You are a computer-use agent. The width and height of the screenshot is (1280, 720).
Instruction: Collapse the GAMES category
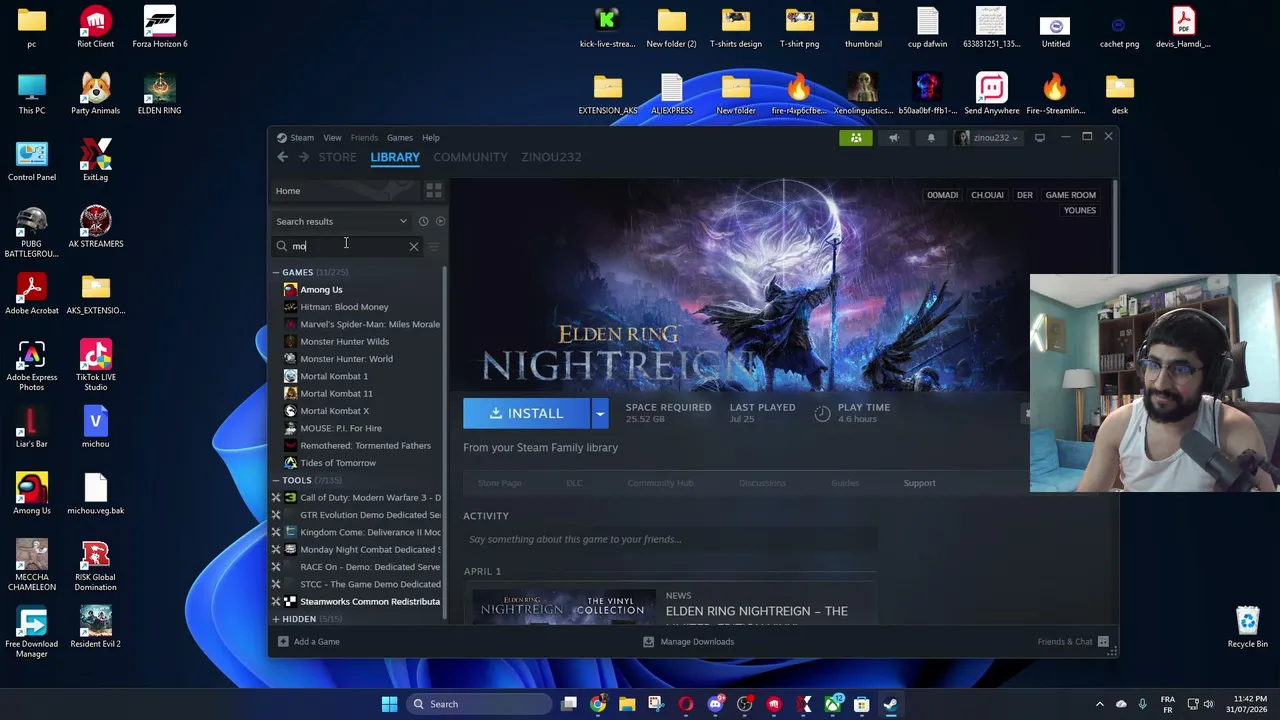click(276, 272)
